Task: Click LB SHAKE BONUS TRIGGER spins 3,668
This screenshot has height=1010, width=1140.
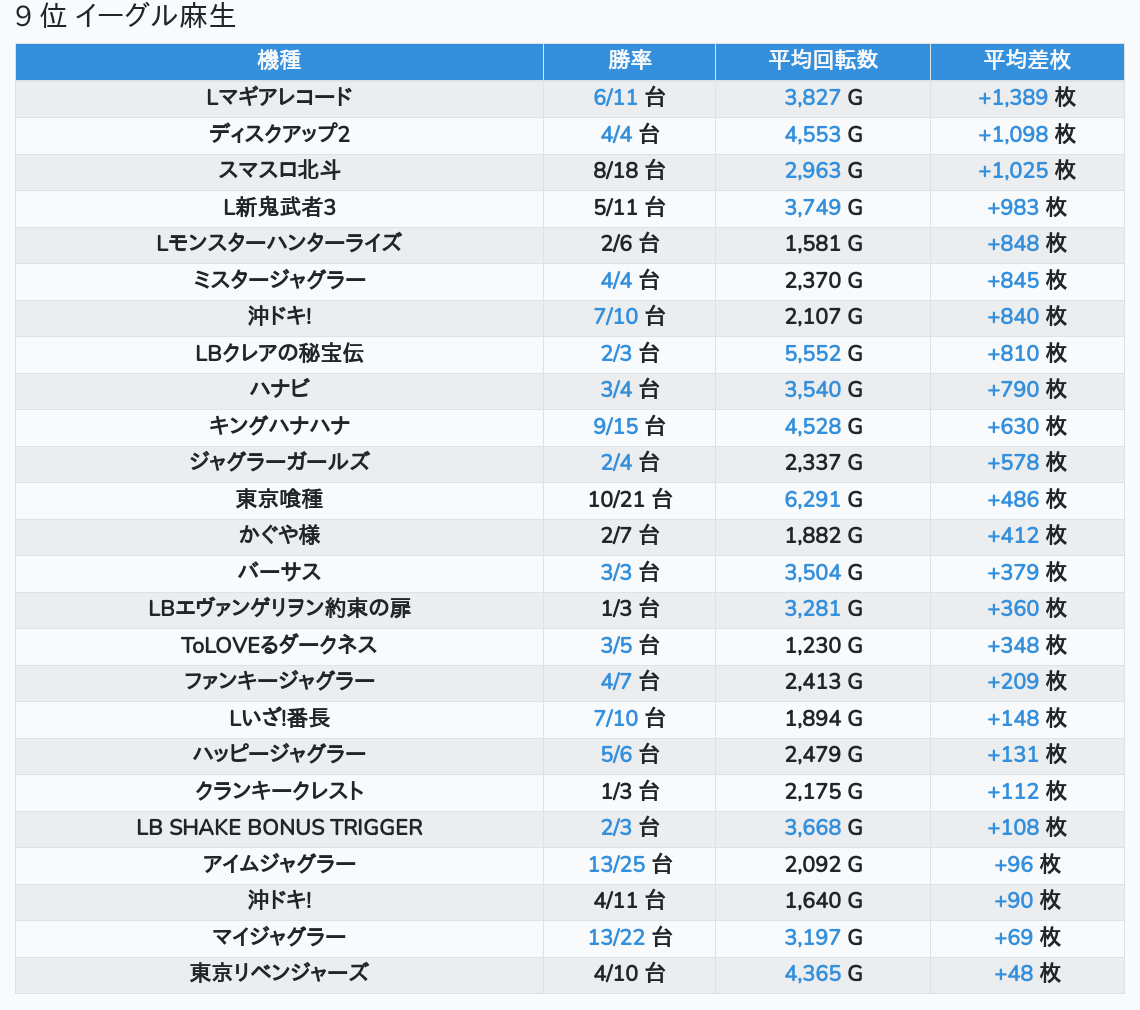Action: tap(813, 827)
